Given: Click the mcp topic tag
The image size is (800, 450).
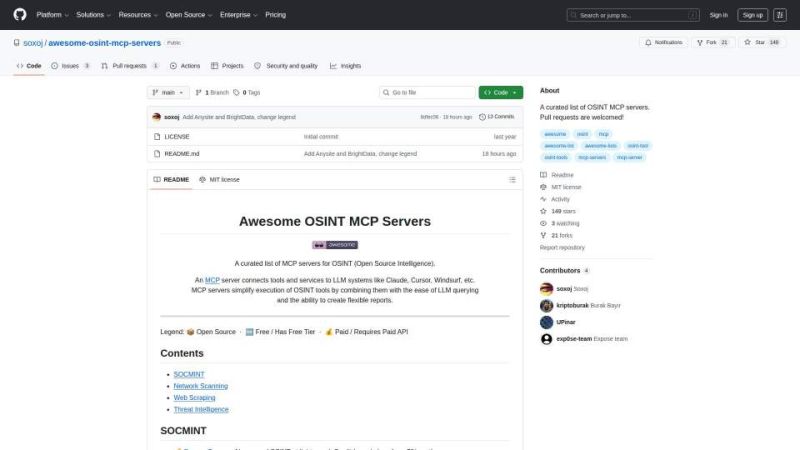Looking at the screenshot, I should 604,134.
